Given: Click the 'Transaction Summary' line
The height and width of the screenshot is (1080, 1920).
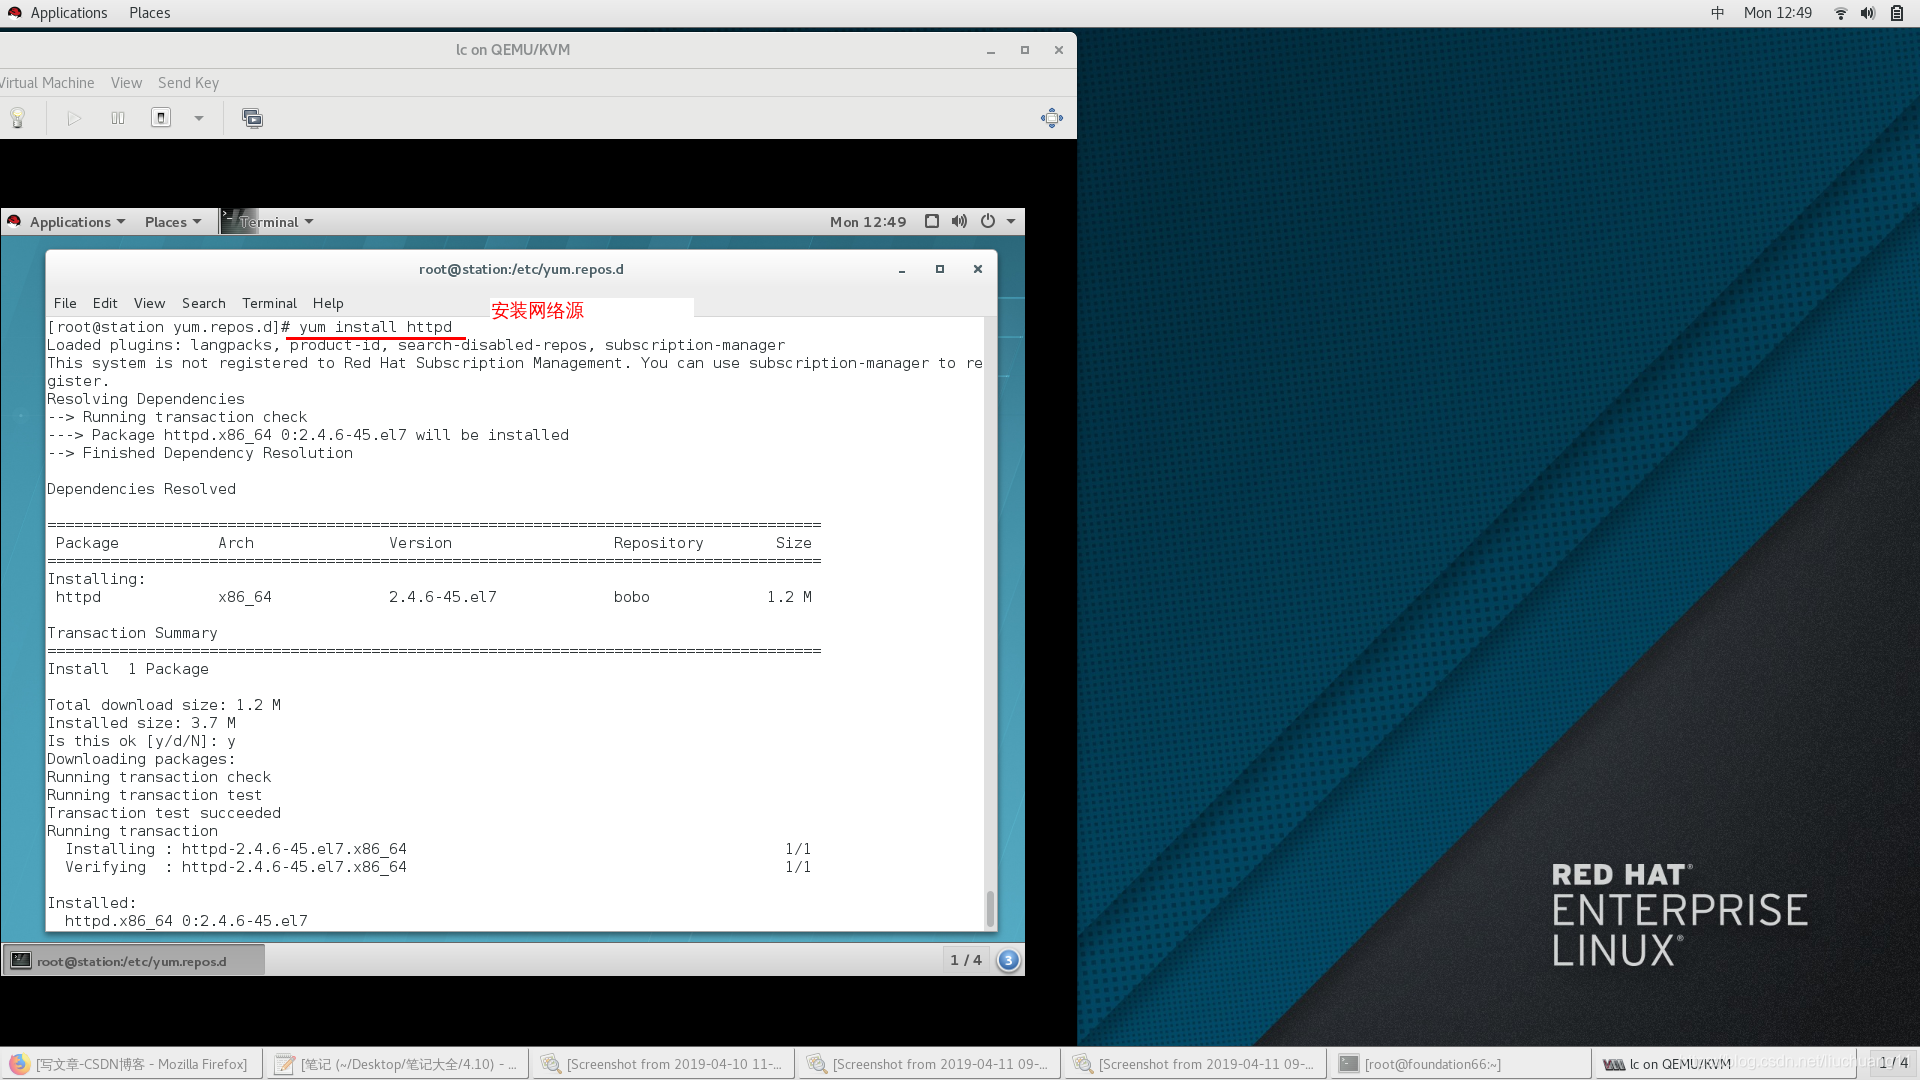Looking at the screenshot, I should [132, 633].
